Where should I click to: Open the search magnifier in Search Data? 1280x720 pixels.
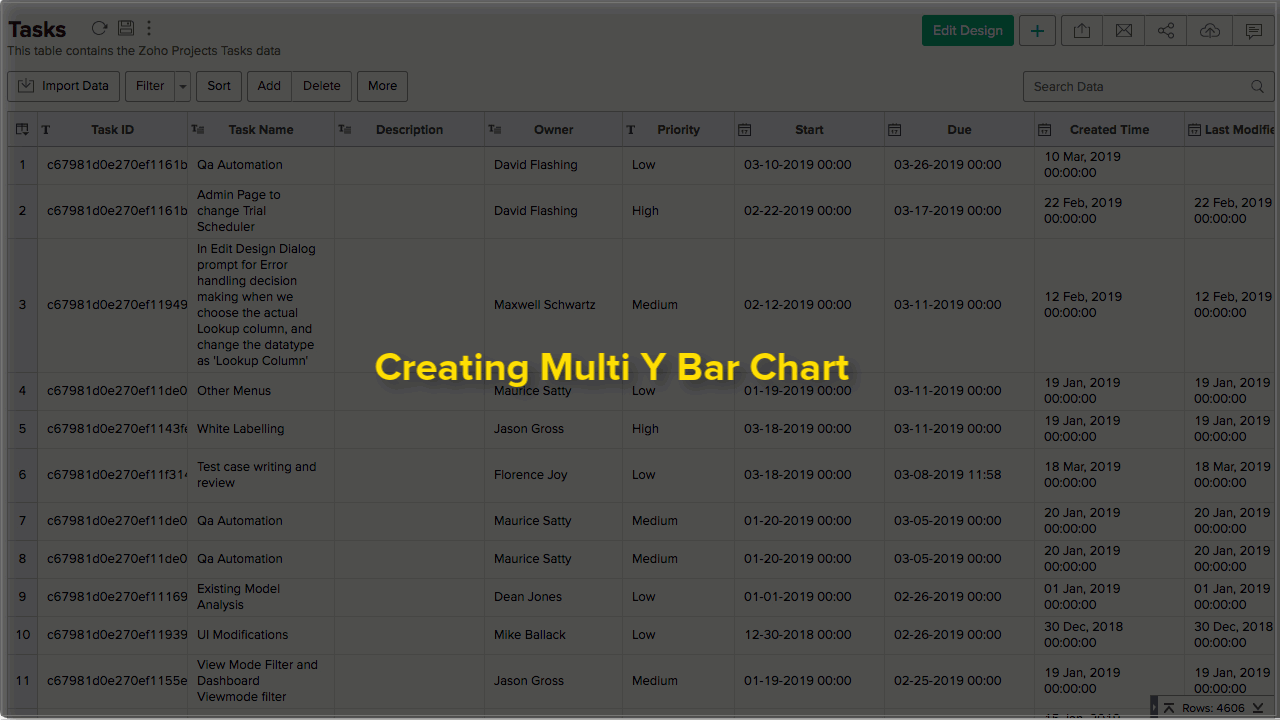coord(1257,87)
